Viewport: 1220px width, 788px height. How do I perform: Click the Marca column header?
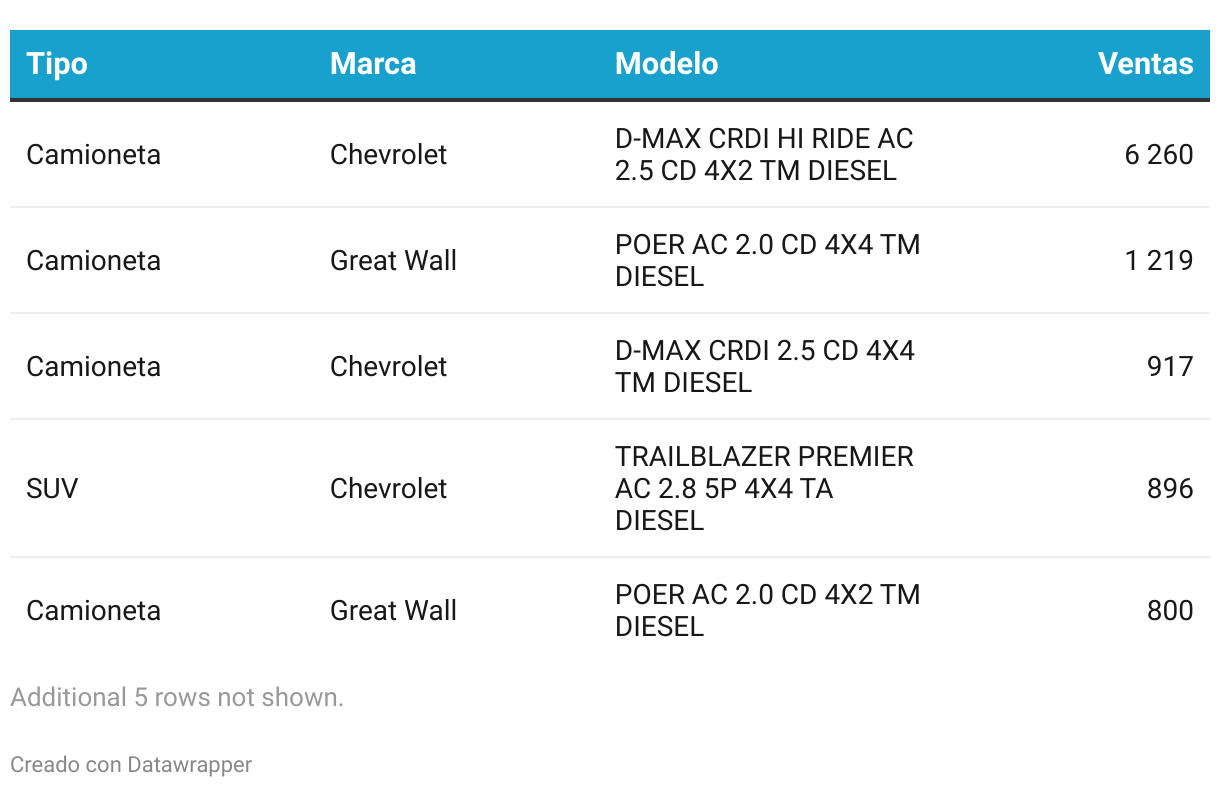tap(373, 64)
